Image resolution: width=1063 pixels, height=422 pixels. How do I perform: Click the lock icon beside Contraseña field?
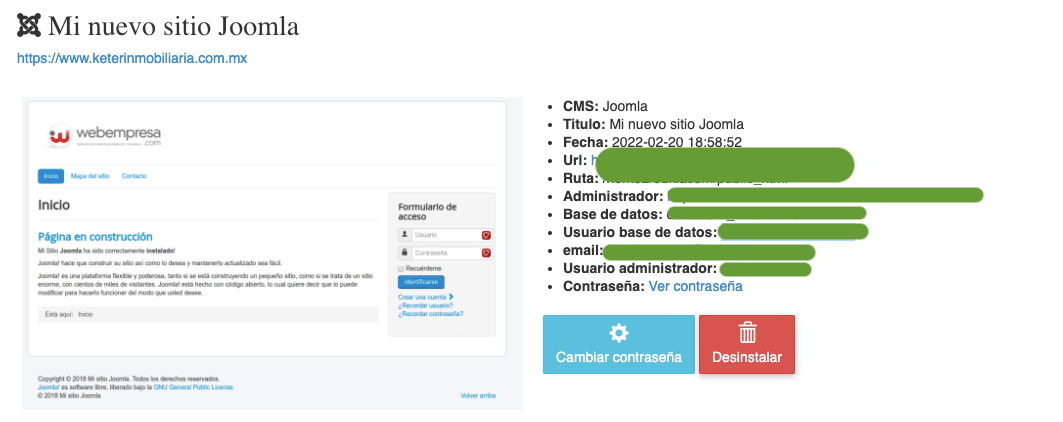click(405, 252)
